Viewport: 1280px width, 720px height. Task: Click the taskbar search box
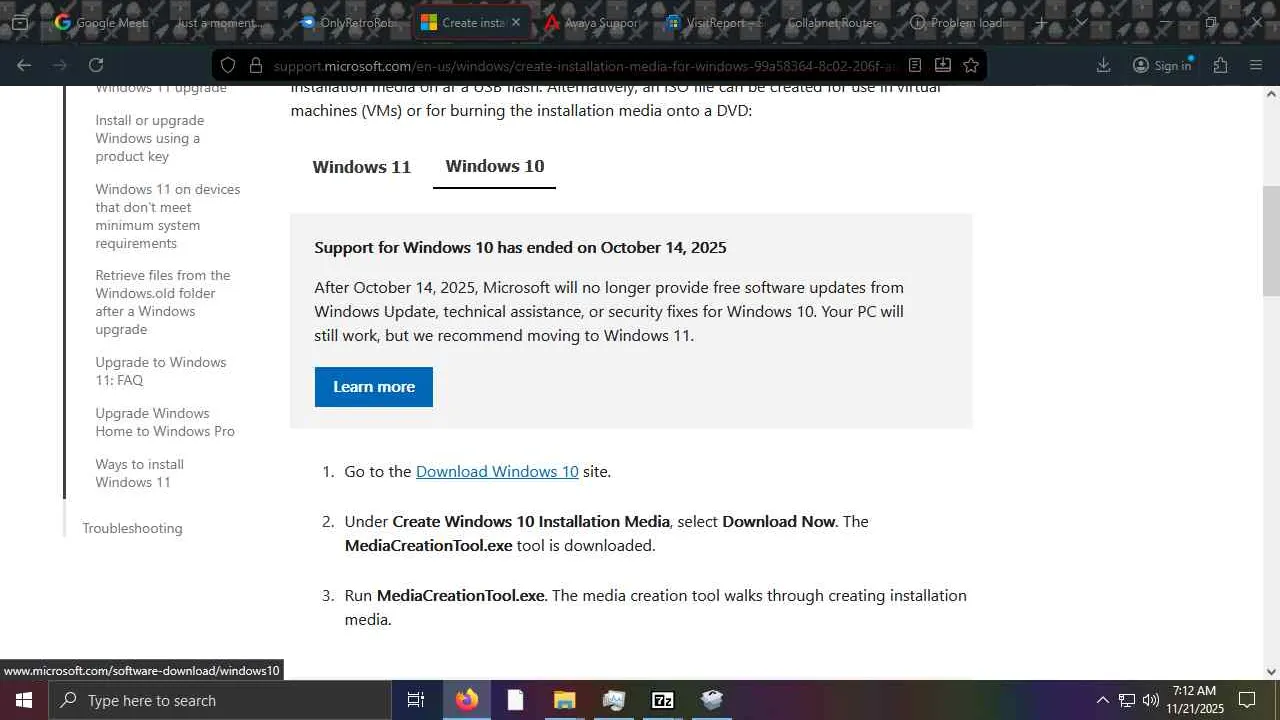[x=219, y=700]
